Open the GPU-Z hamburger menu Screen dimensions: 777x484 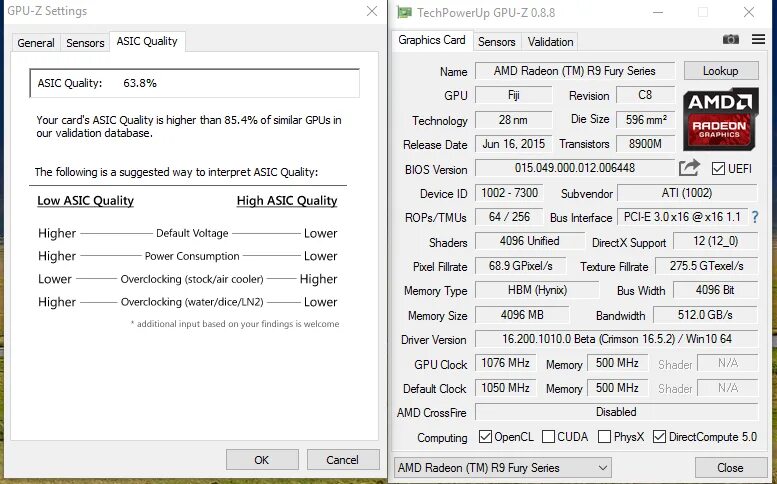pos(758,39)
